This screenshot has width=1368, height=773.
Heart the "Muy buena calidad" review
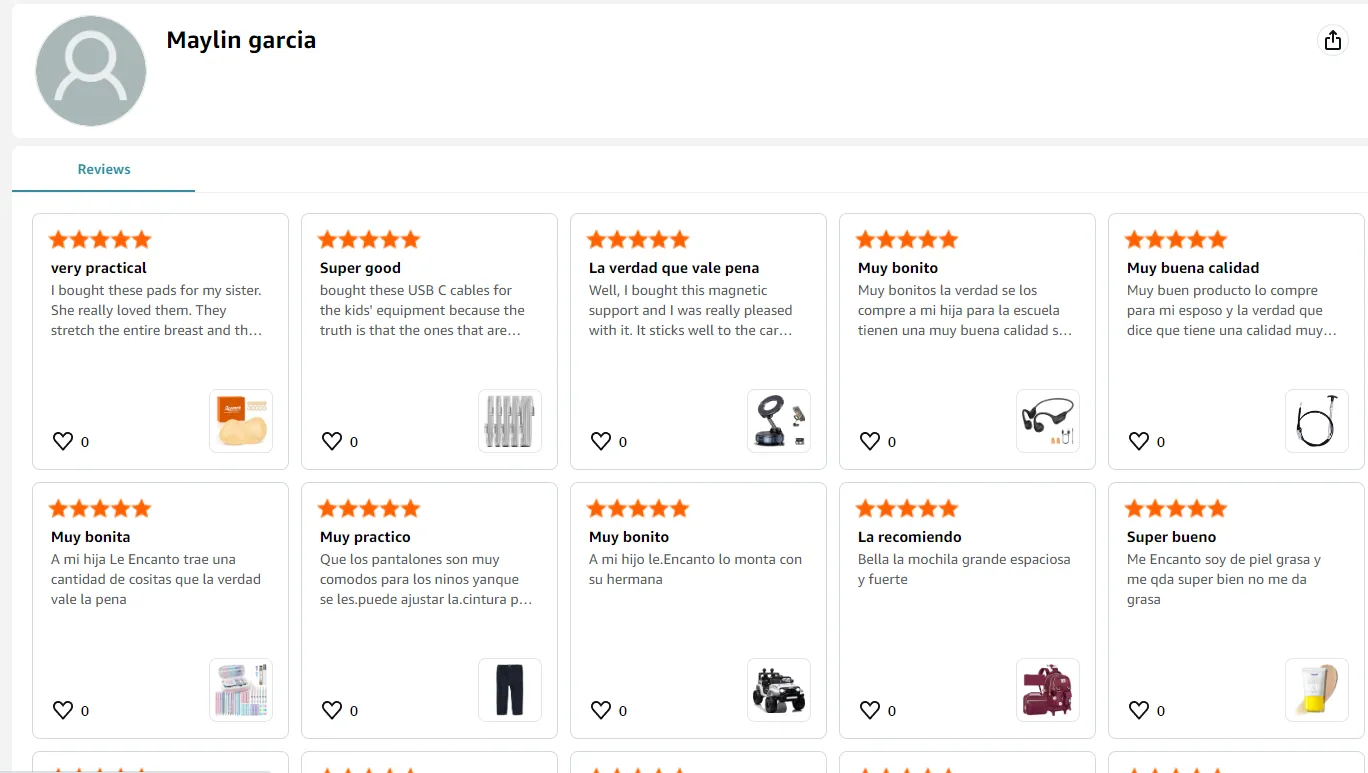click(x=1139, y=441)
